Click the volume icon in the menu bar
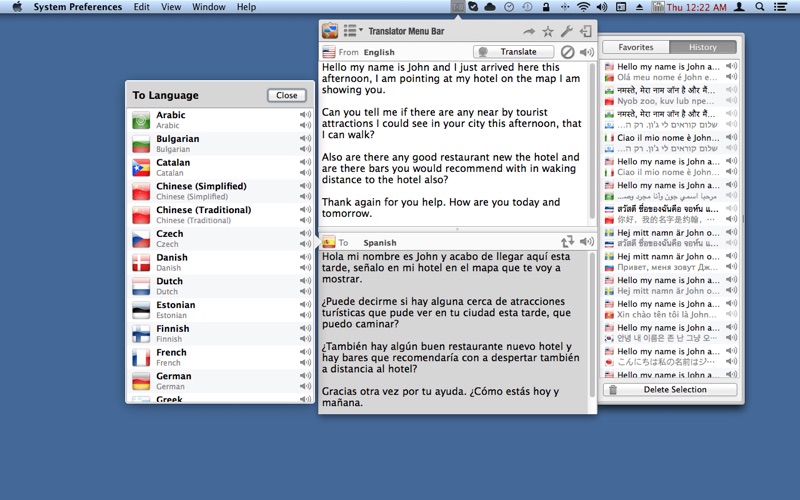This screenshot has height=500, width=800. point(602,7)
